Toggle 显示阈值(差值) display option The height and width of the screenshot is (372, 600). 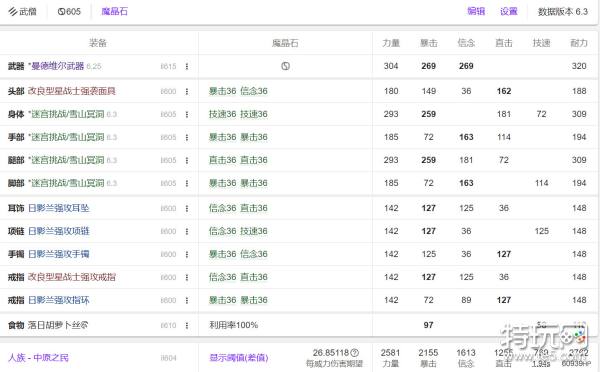coord(239,358)
